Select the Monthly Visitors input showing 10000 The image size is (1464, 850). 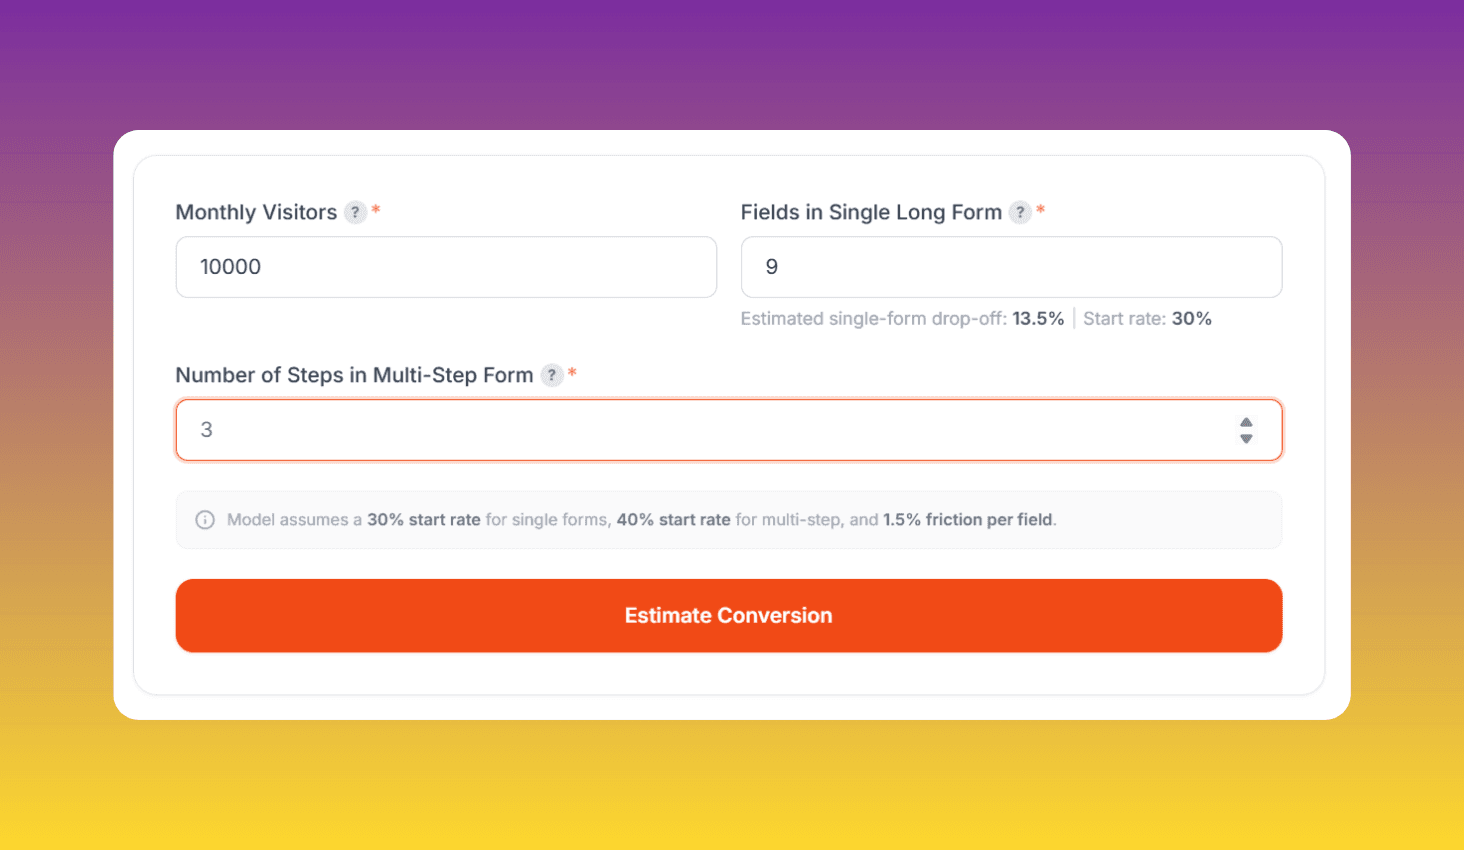point(446,267)
